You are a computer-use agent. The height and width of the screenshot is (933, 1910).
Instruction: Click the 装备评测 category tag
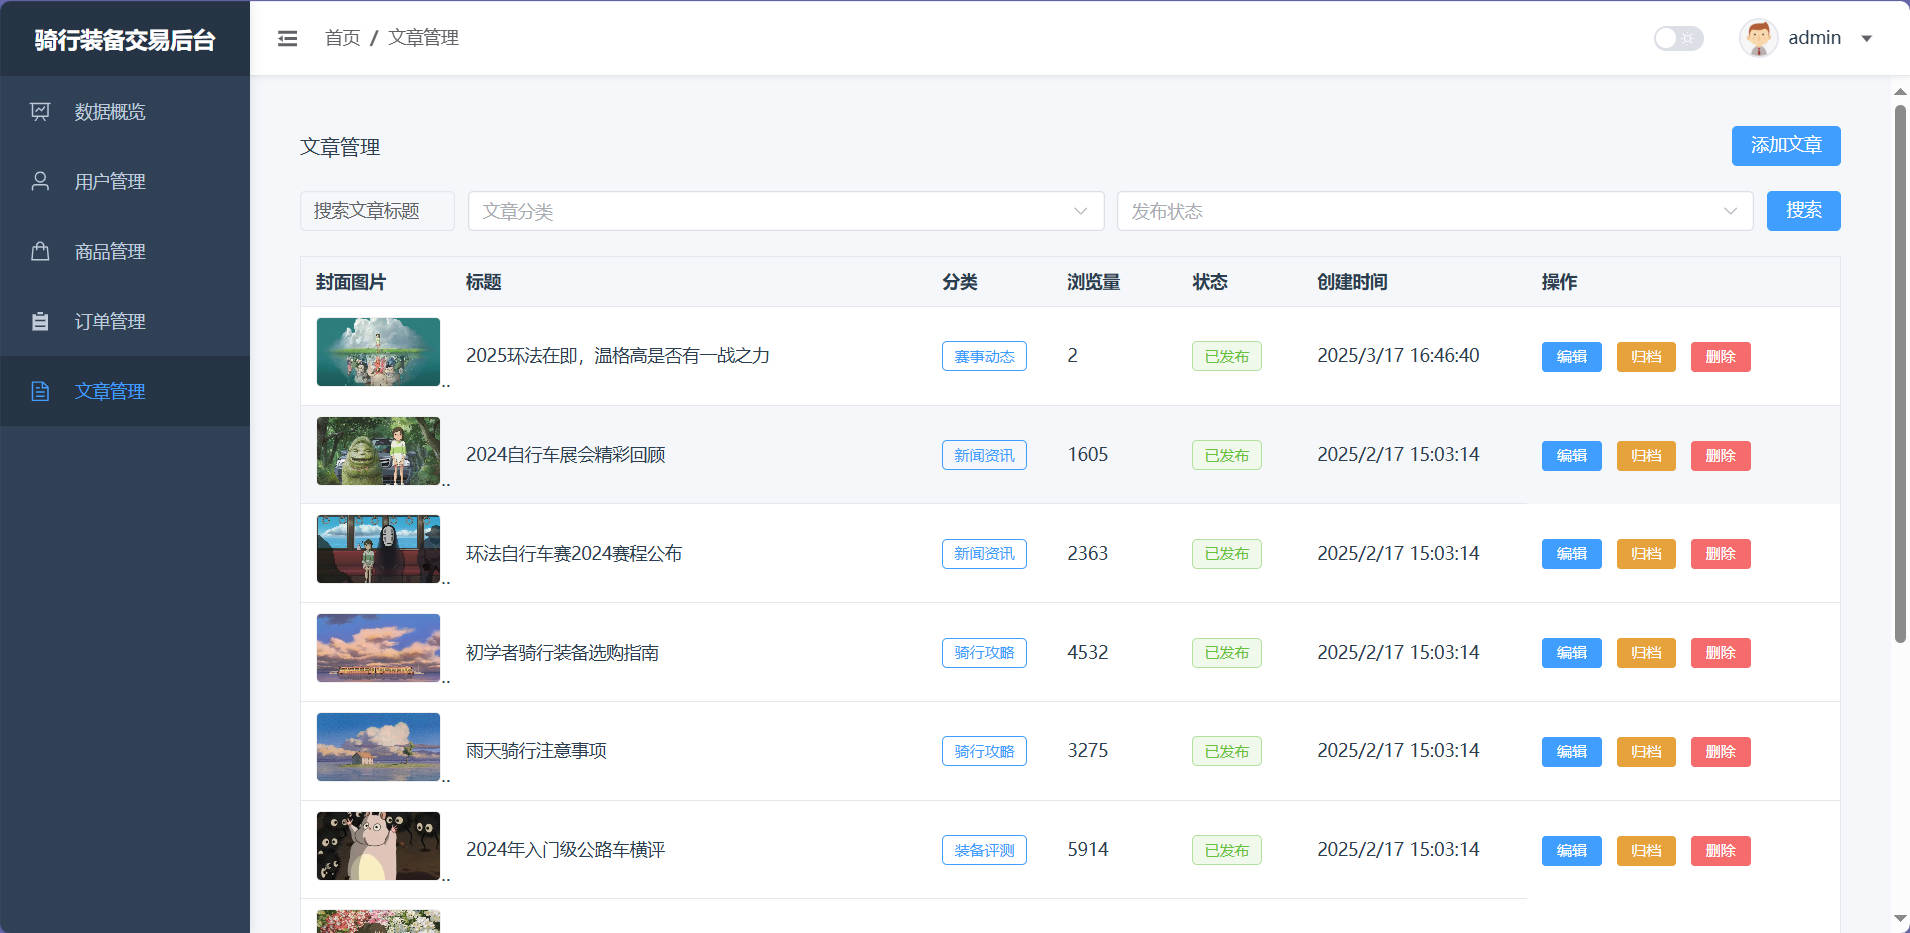pos(984,850)
